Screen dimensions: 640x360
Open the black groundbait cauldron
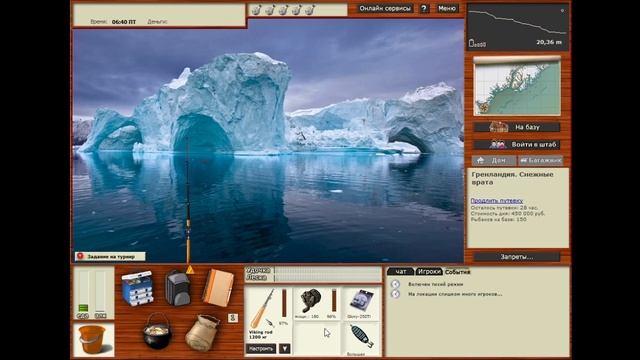(157, 331)
